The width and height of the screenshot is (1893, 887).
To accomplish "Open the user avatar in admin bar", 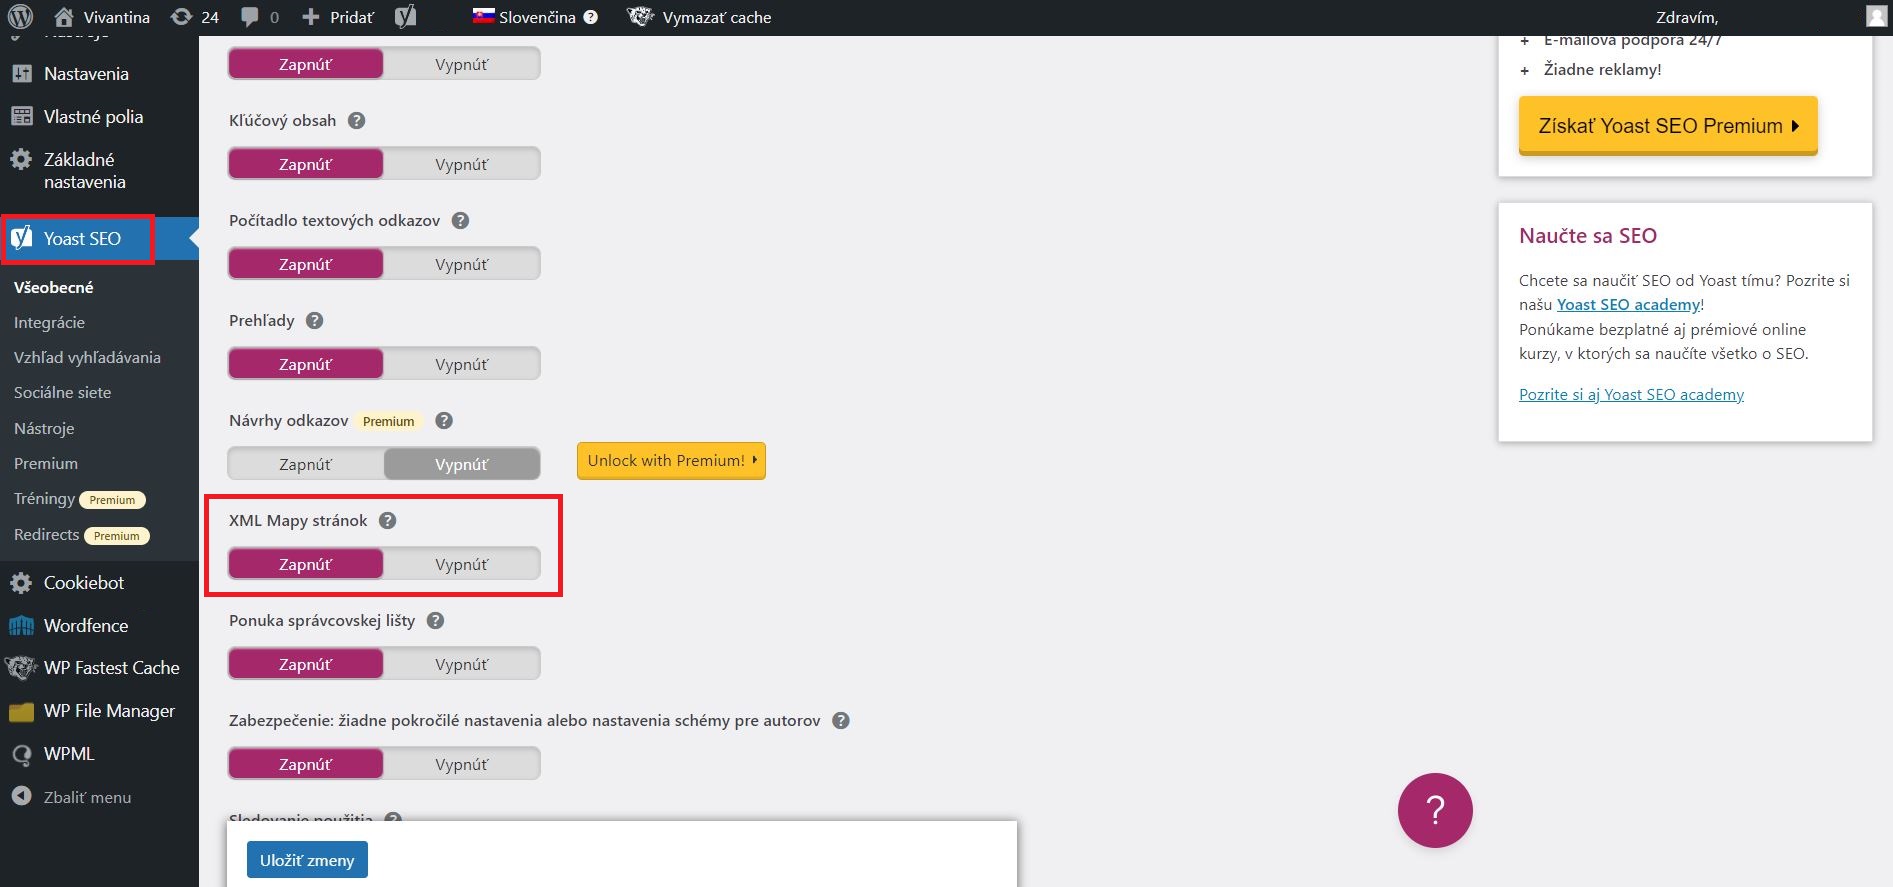I will coord(1876,17).
